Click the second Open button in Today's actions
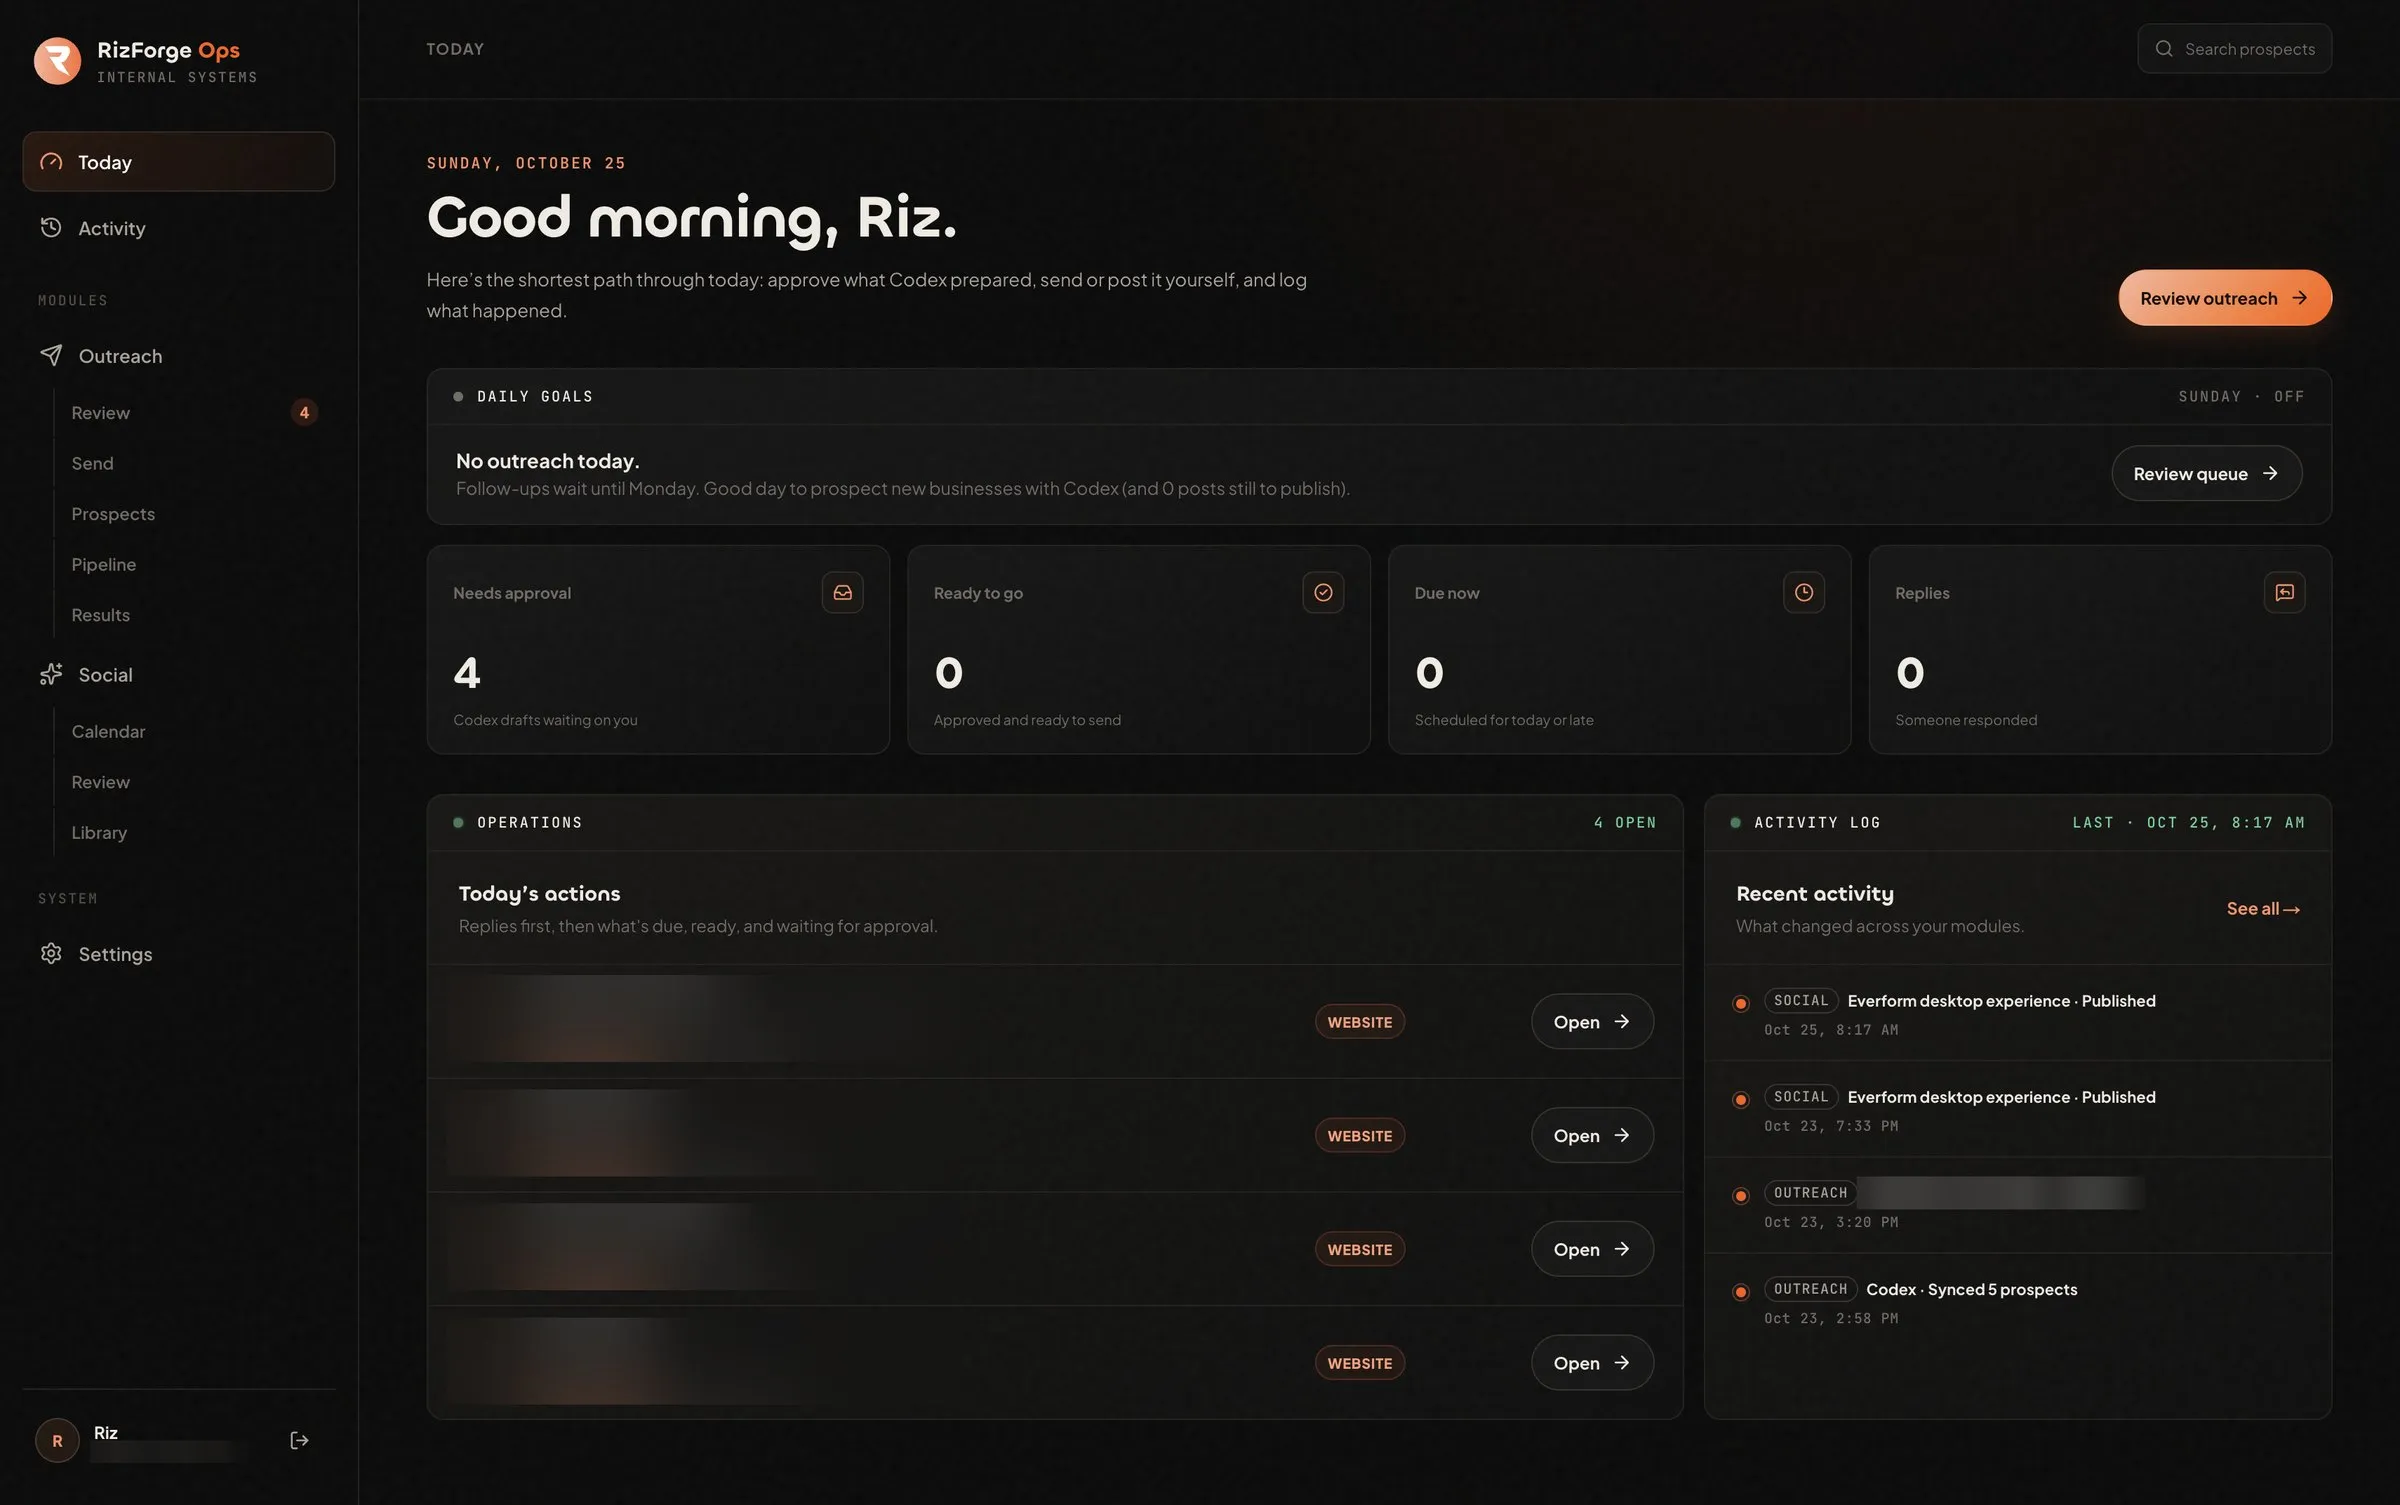The width and height of the screenshot is (2400, 1505). (x=1592, y=1136)
